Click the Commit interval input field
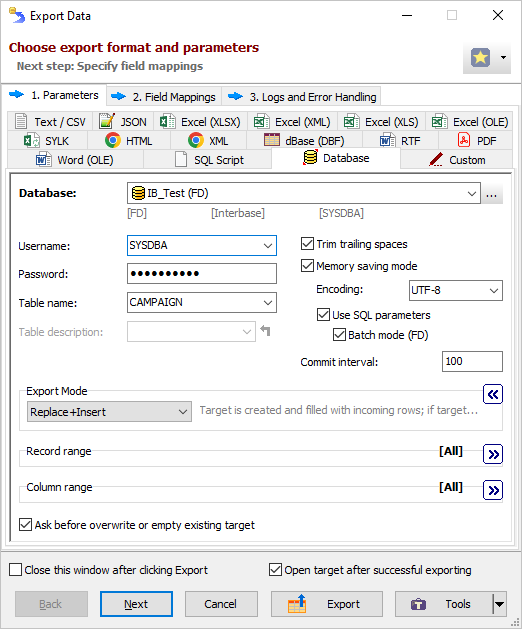522x629 pixels. click(x=472, y=361)
